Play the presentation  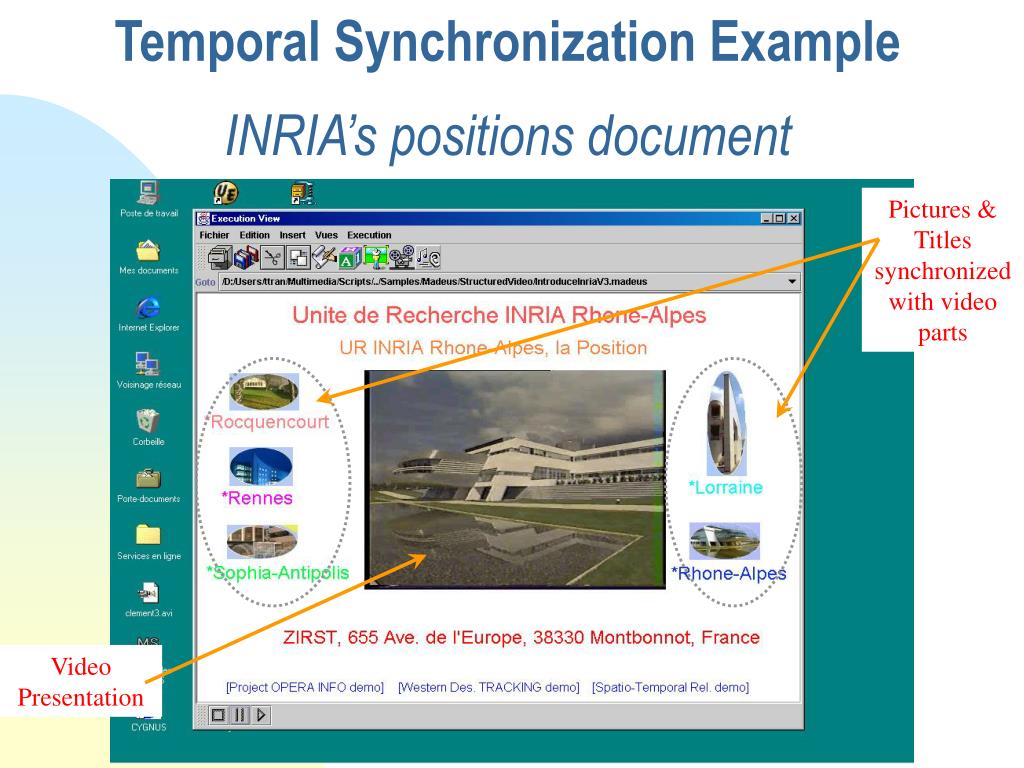click(261, 715)
